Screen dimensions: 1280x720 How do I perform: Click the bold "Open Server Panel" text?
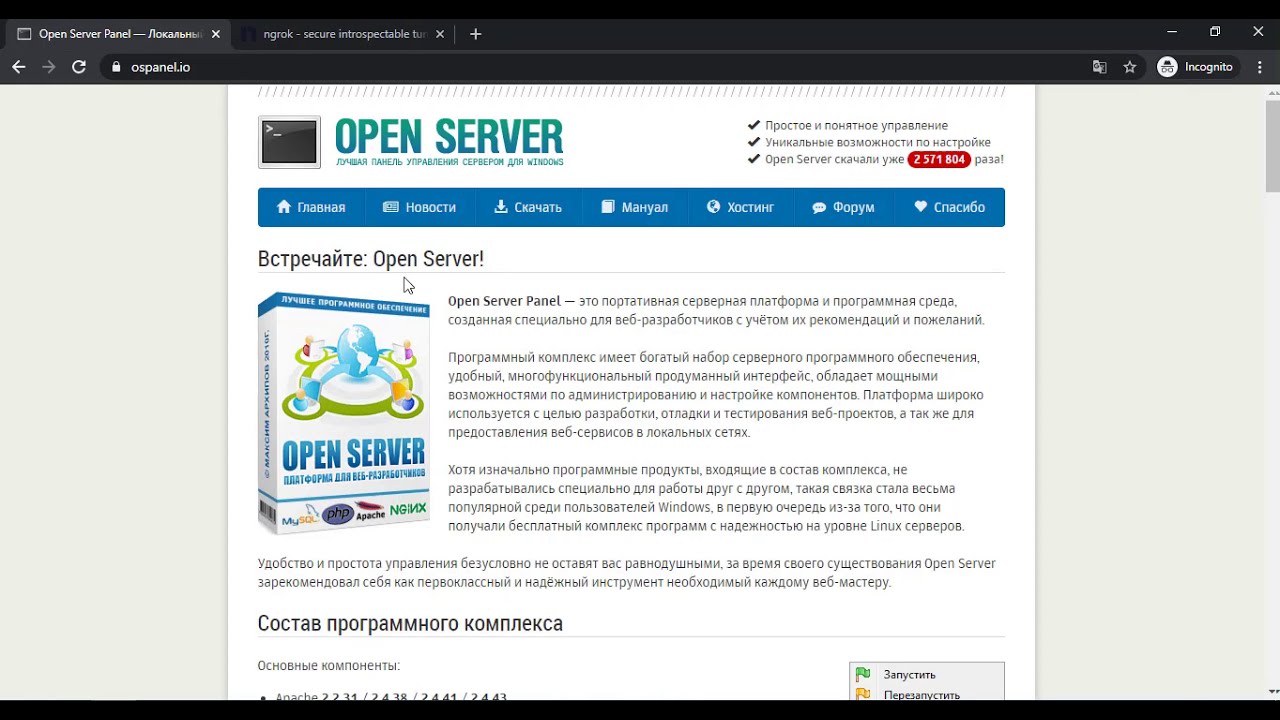coord(504,301)
